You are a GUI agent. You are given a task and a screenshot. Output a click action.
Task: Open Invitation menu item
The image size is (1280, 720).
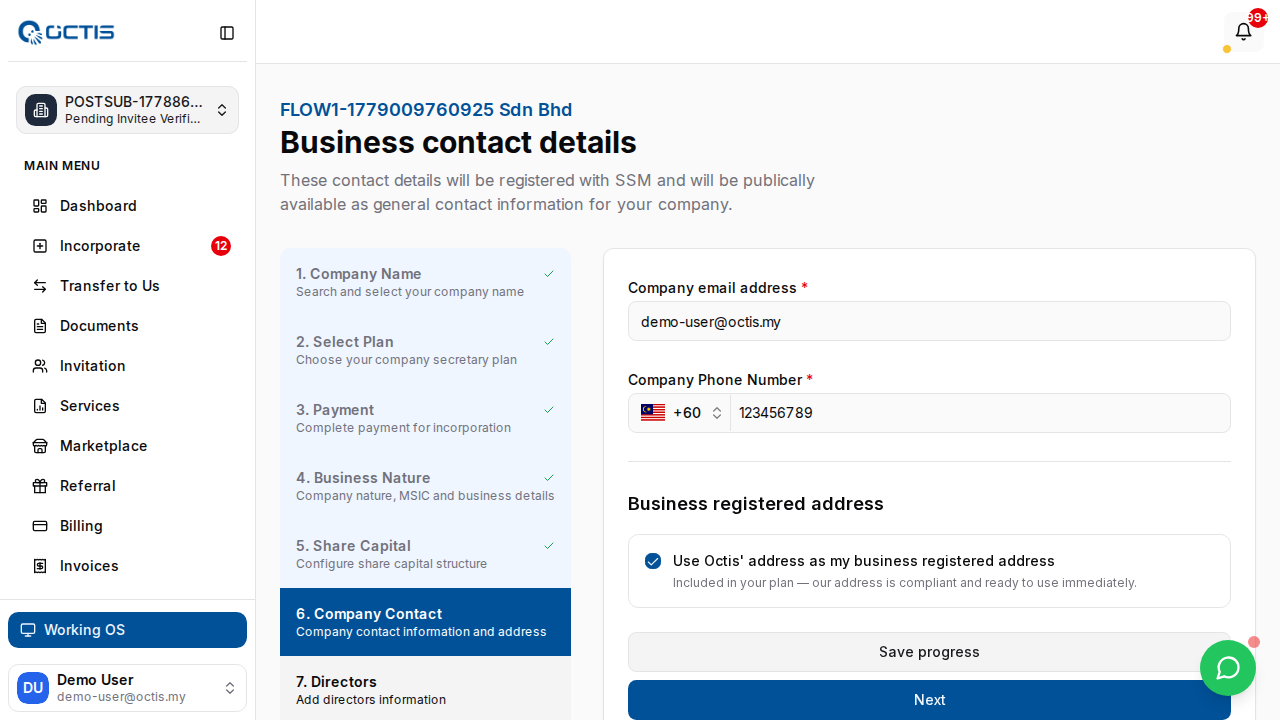coord(127,366)
